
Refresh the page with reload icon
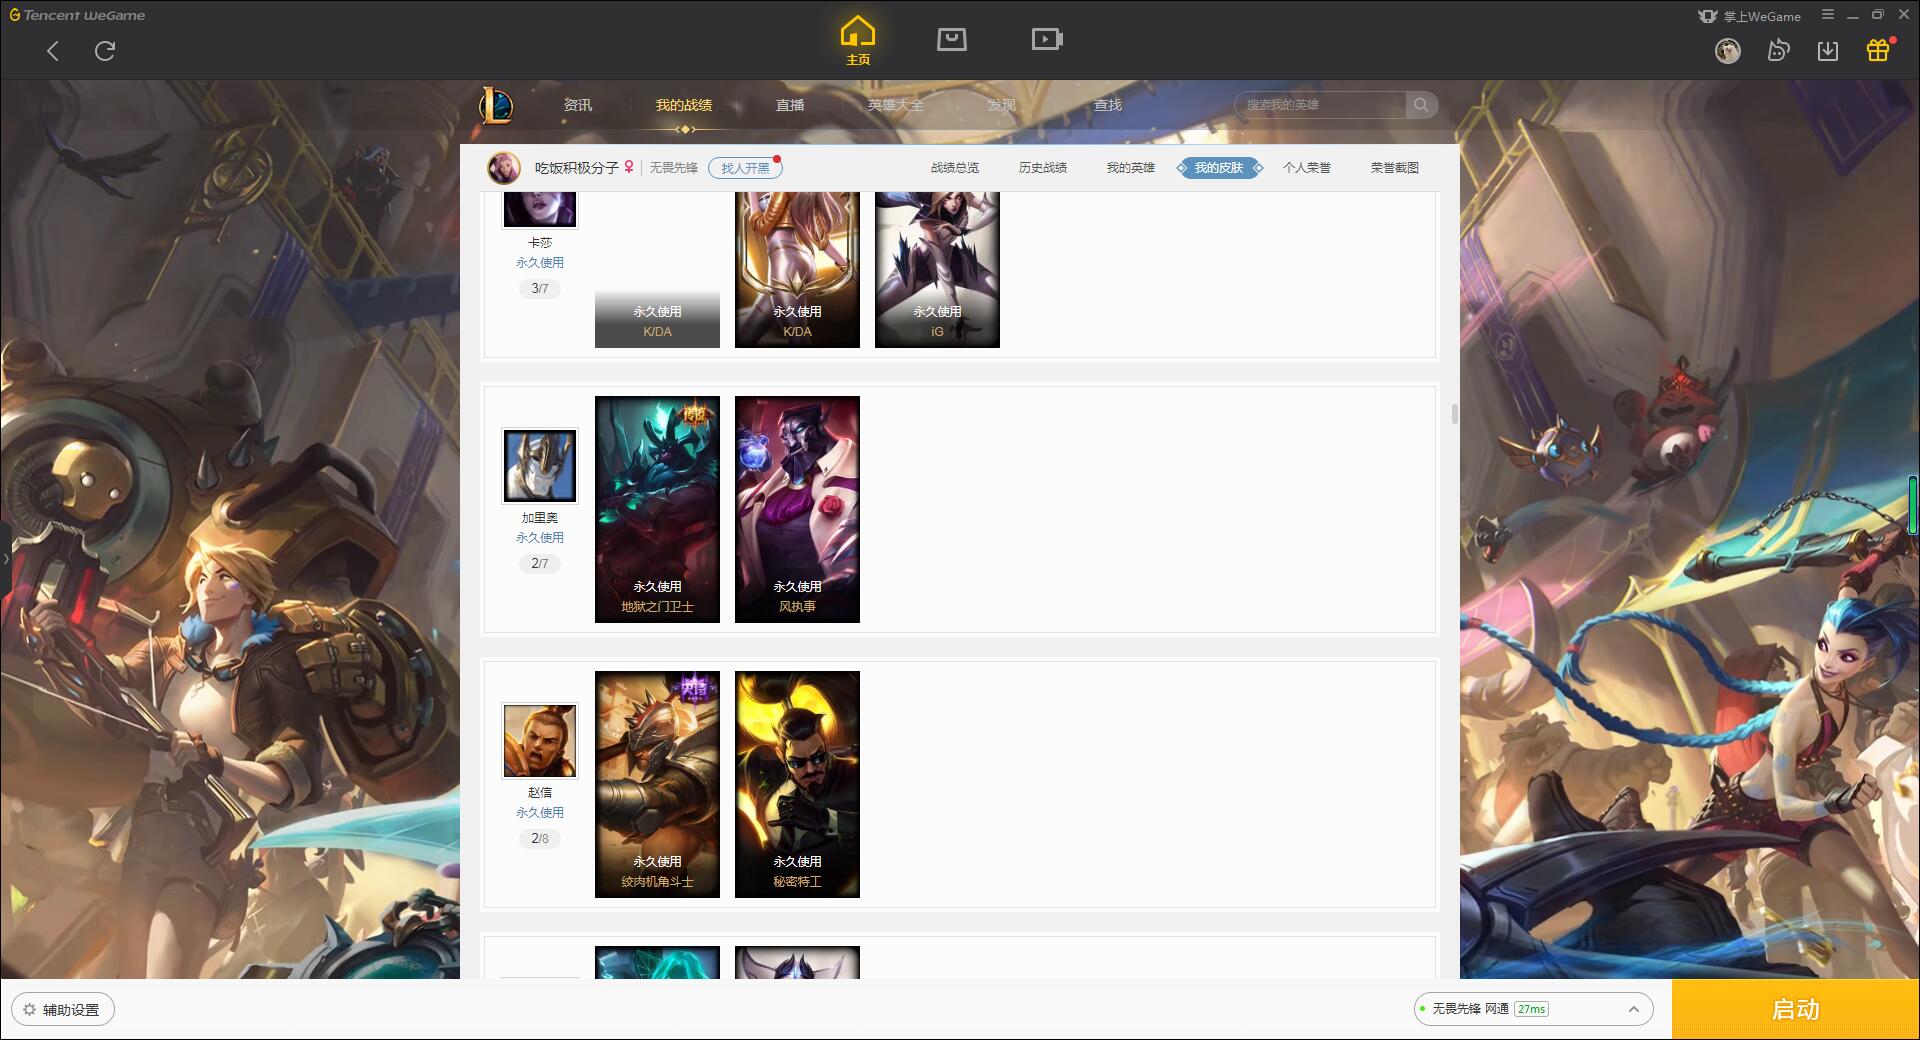(105, 51)
